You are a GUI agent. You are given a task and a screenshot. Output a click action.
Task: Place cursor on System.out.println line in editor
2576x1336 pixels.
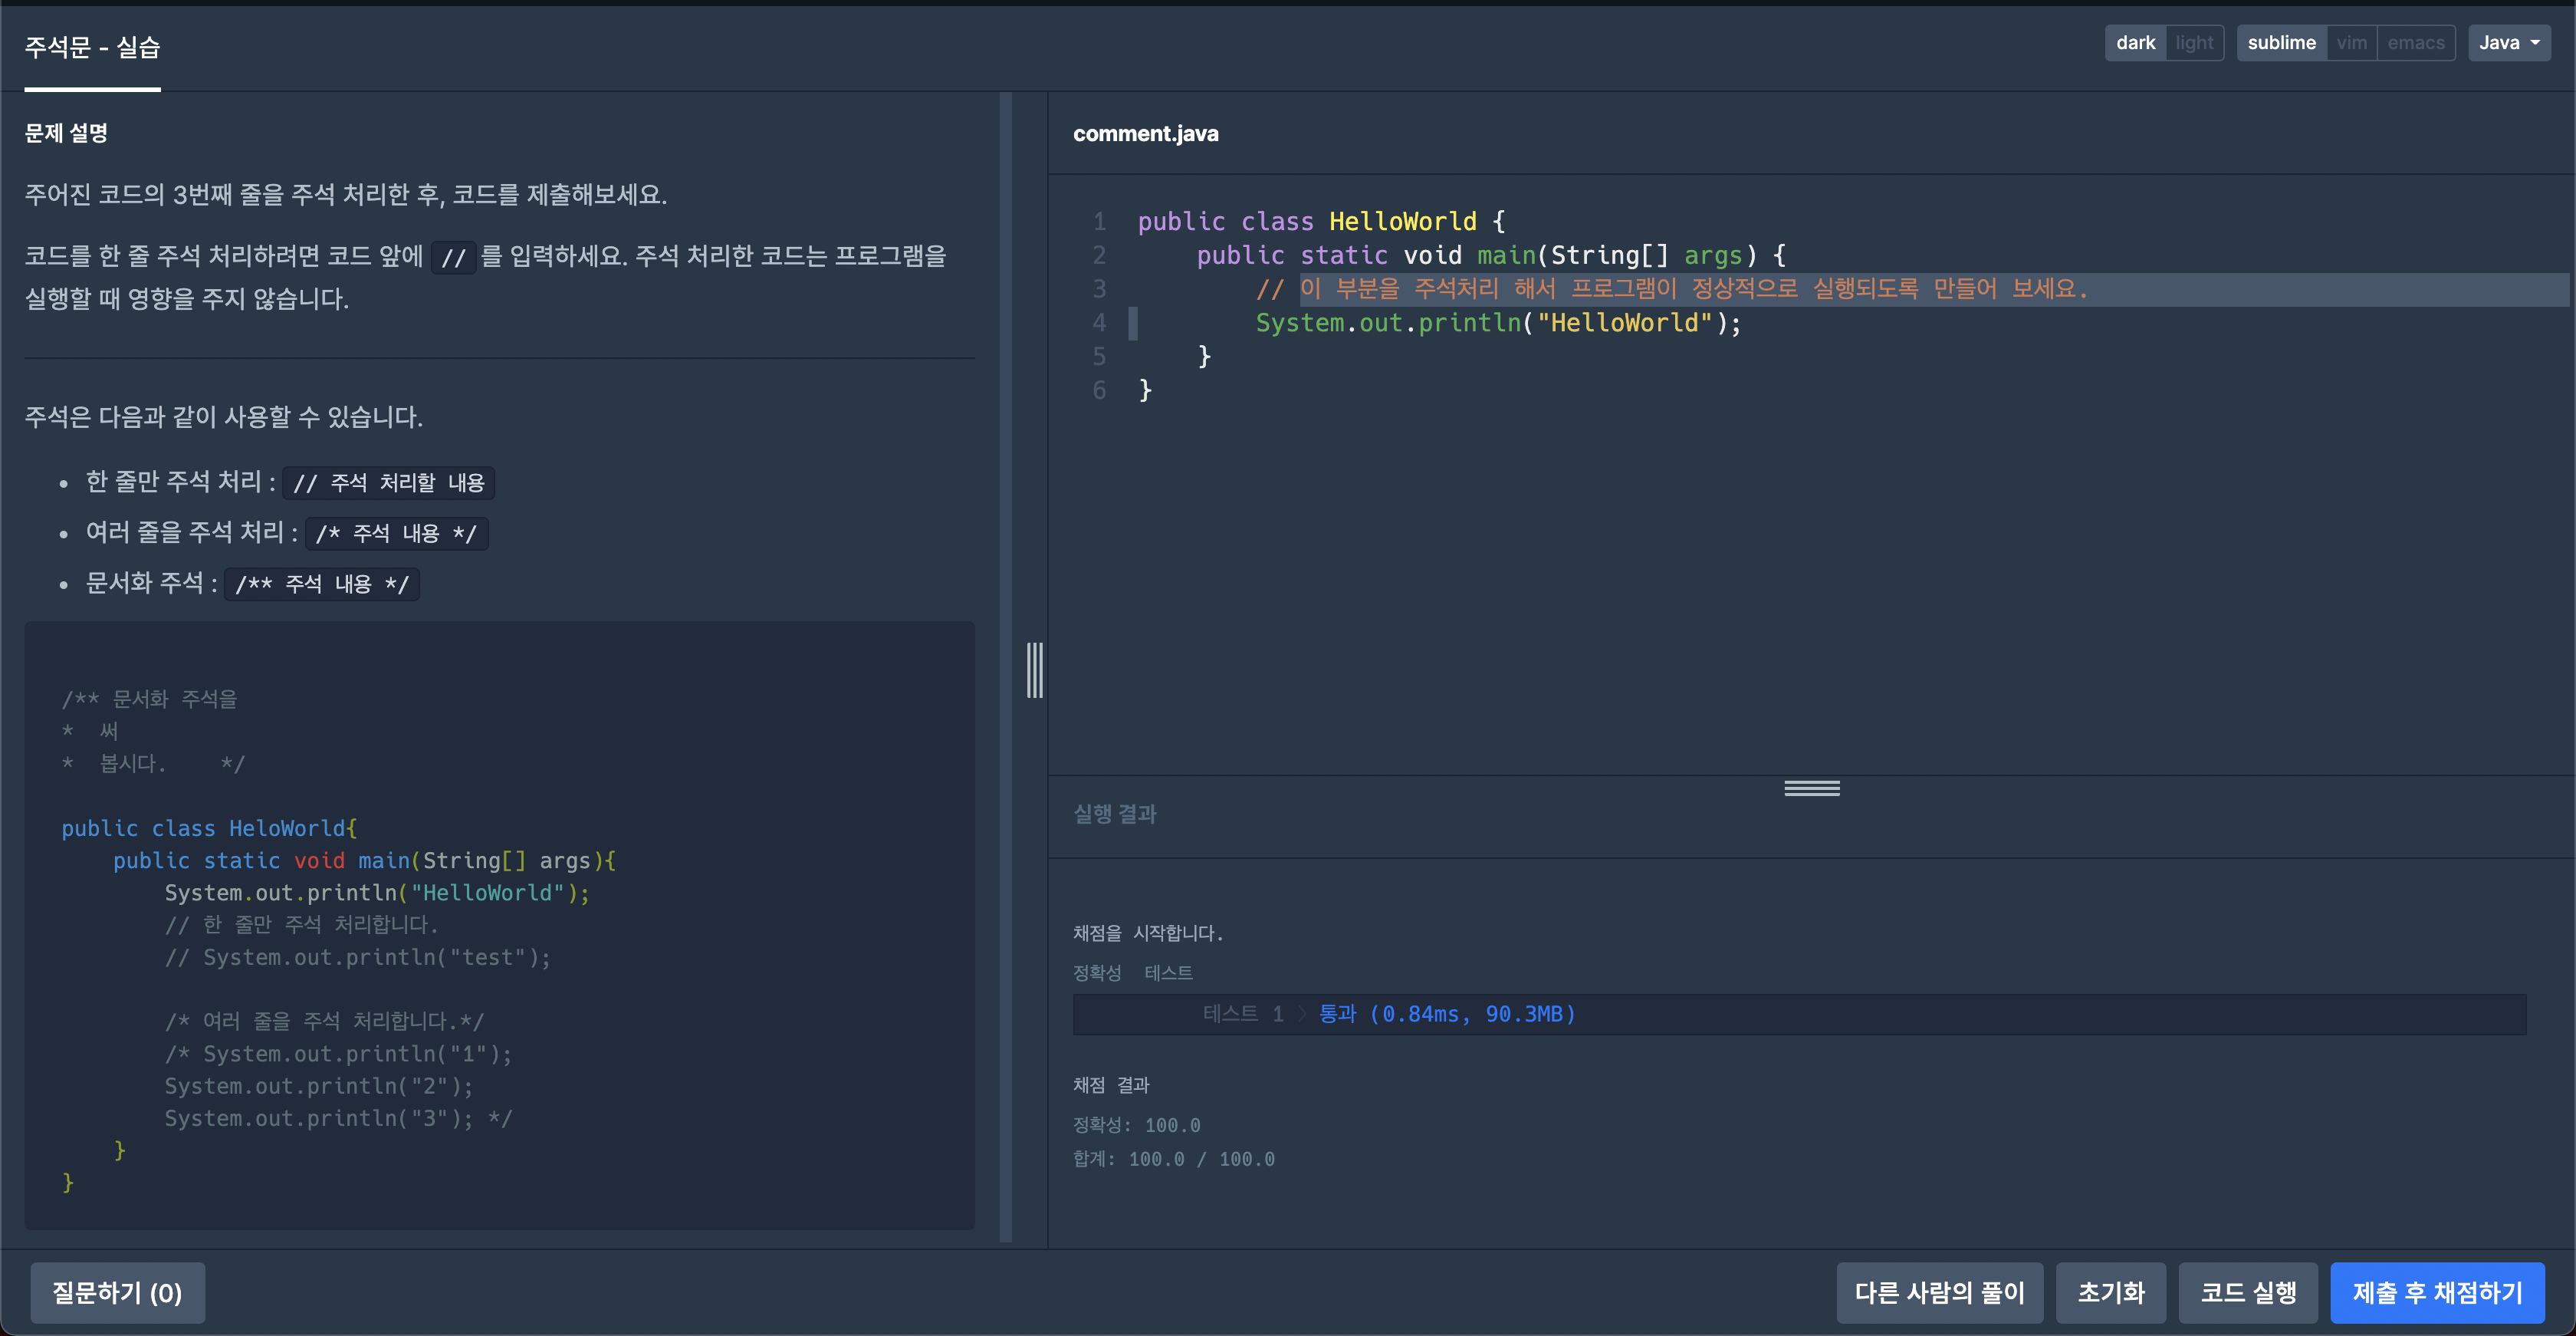point(1497,323)
